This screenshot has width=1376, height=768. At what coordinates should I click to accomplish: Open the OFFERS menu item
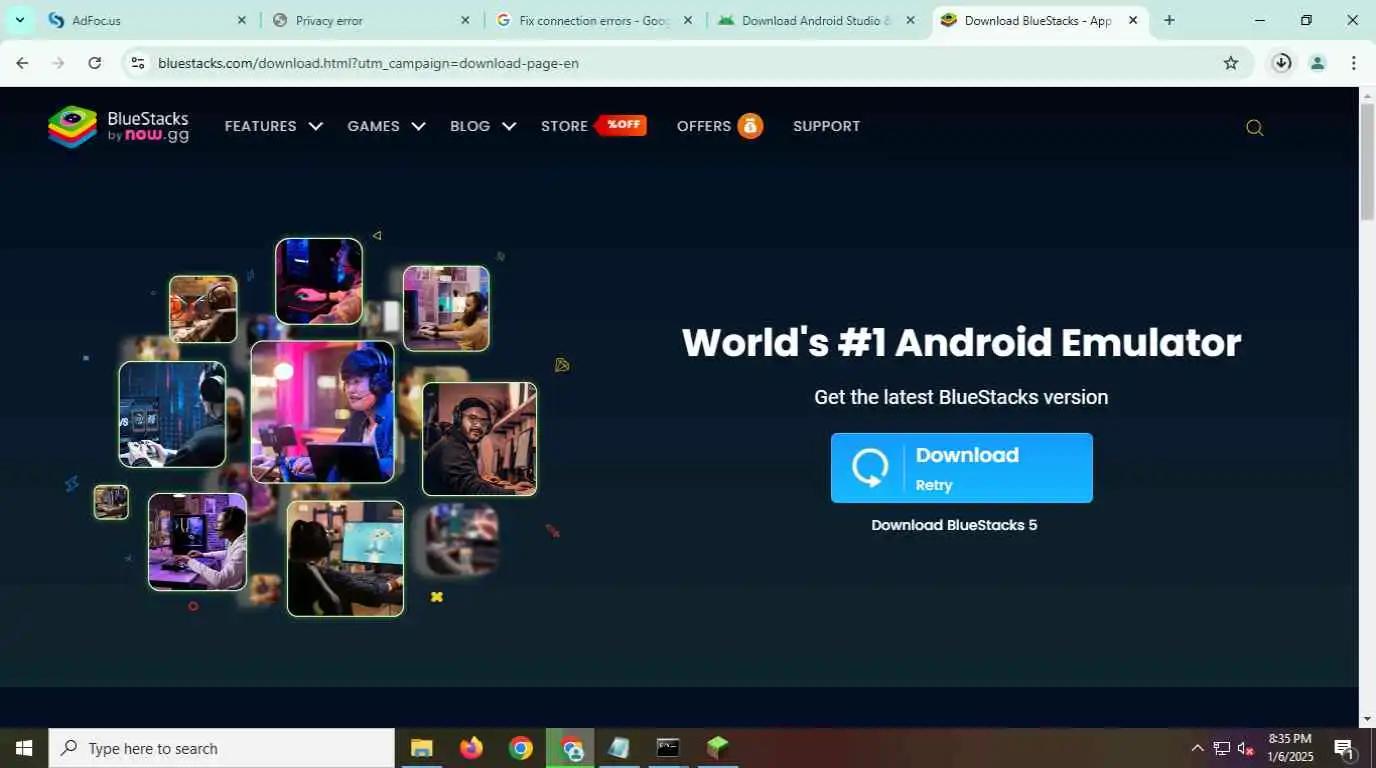click(x=704, y=126)
